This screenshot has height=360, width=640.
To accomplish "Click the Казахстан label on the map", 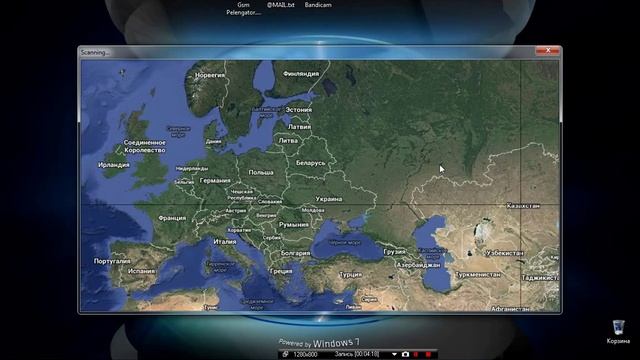I will [523, 206].
